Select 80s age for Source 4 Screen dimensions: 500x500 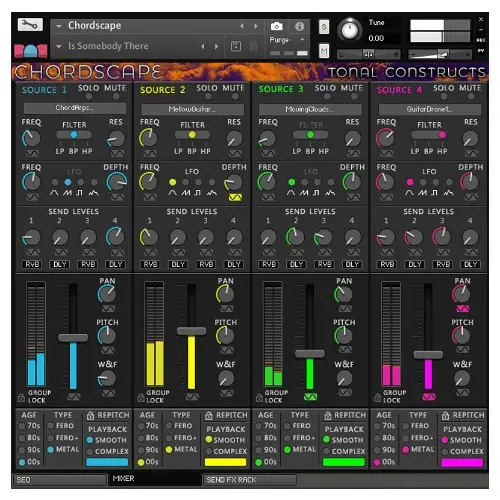pos(377,438)
